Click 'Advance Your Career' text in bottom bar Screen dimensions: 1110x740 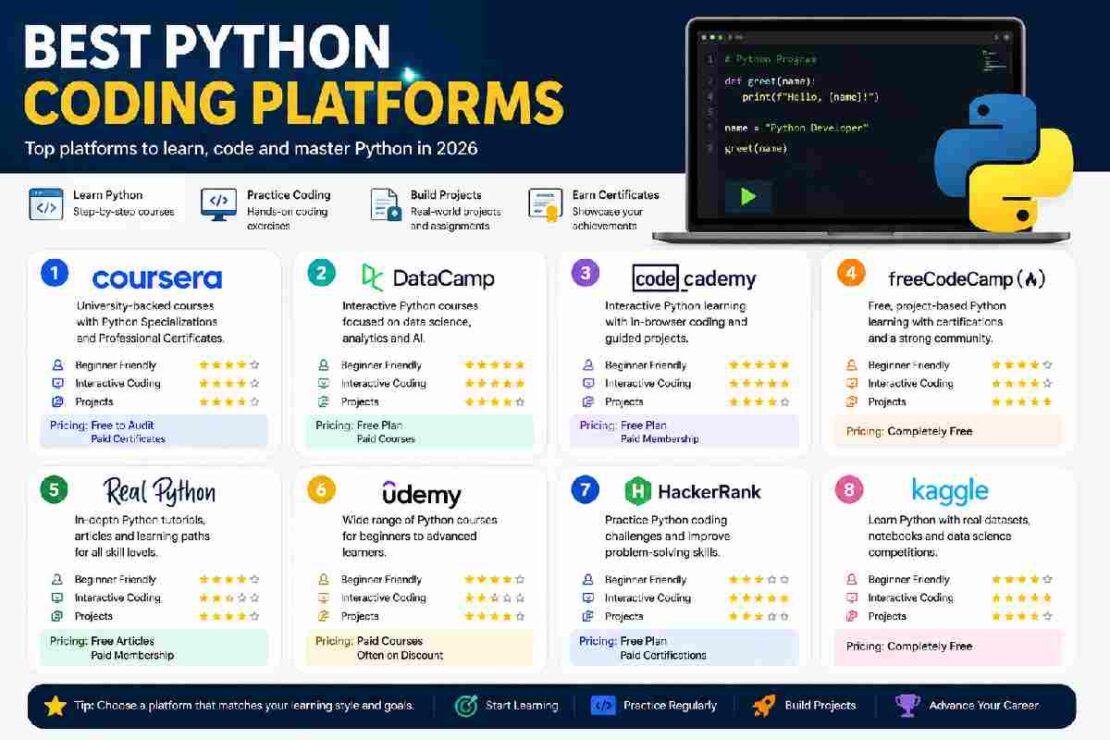pos(984,705)
